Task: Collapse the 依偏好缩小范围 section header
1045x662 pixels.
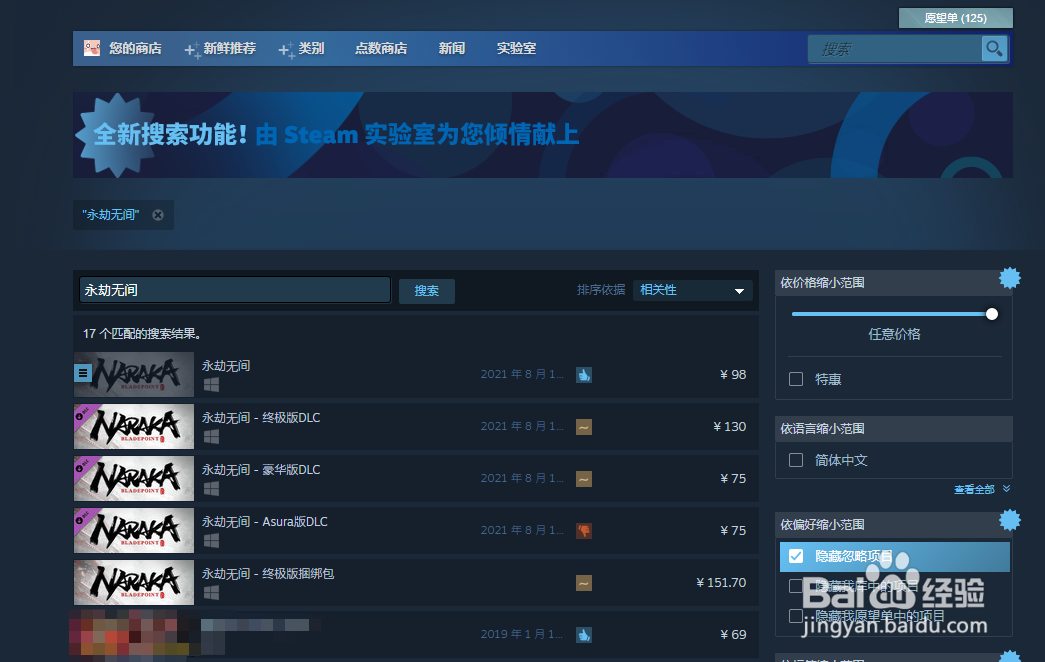Action: click(894, 525)
